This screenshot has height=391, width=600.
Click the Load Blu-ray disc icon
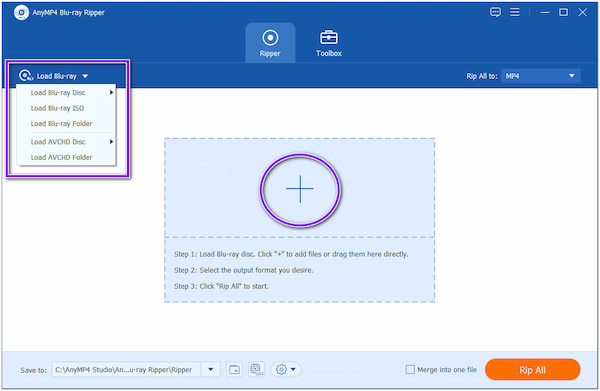(x=26, y=76)
